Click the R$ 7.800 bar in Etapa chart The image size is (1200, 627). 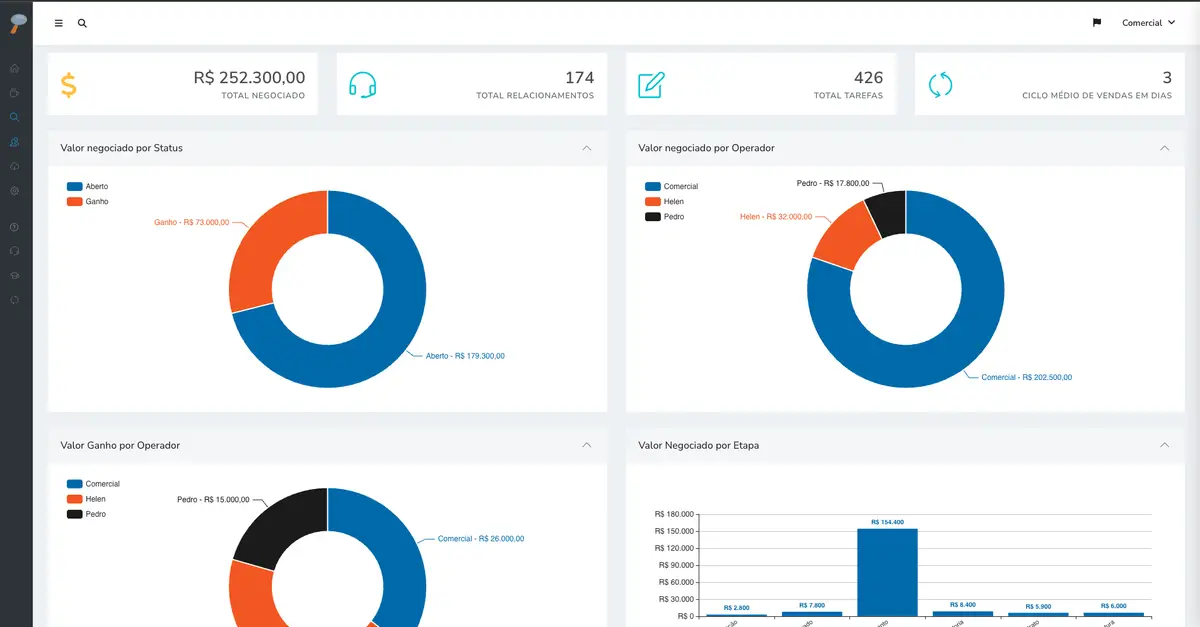(812, 614)
